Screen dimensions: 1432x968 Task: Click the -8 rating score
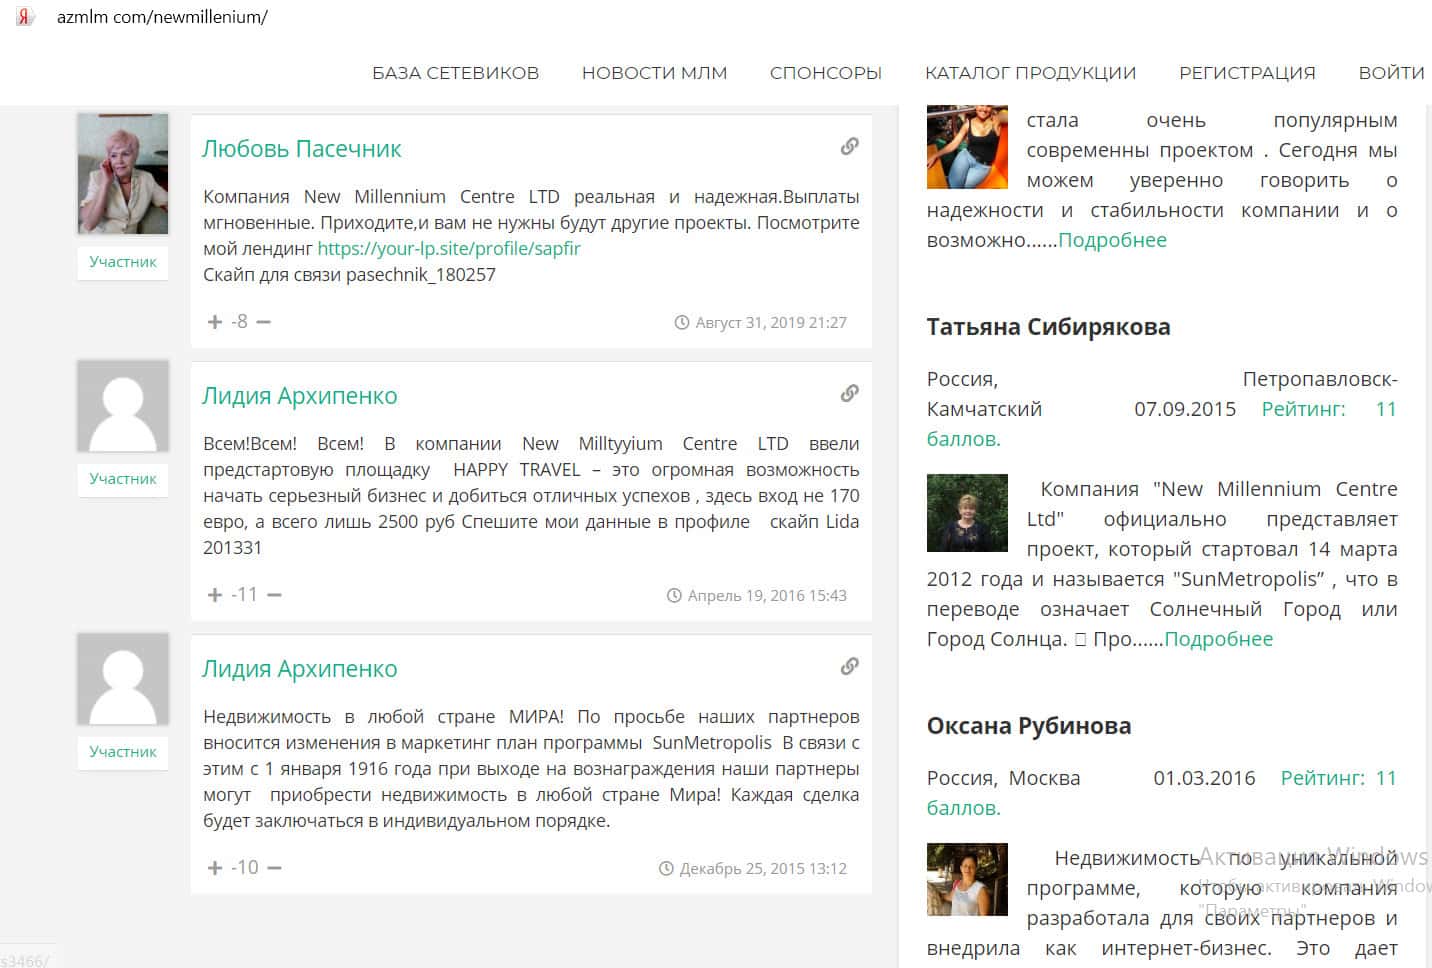point(239,322)
